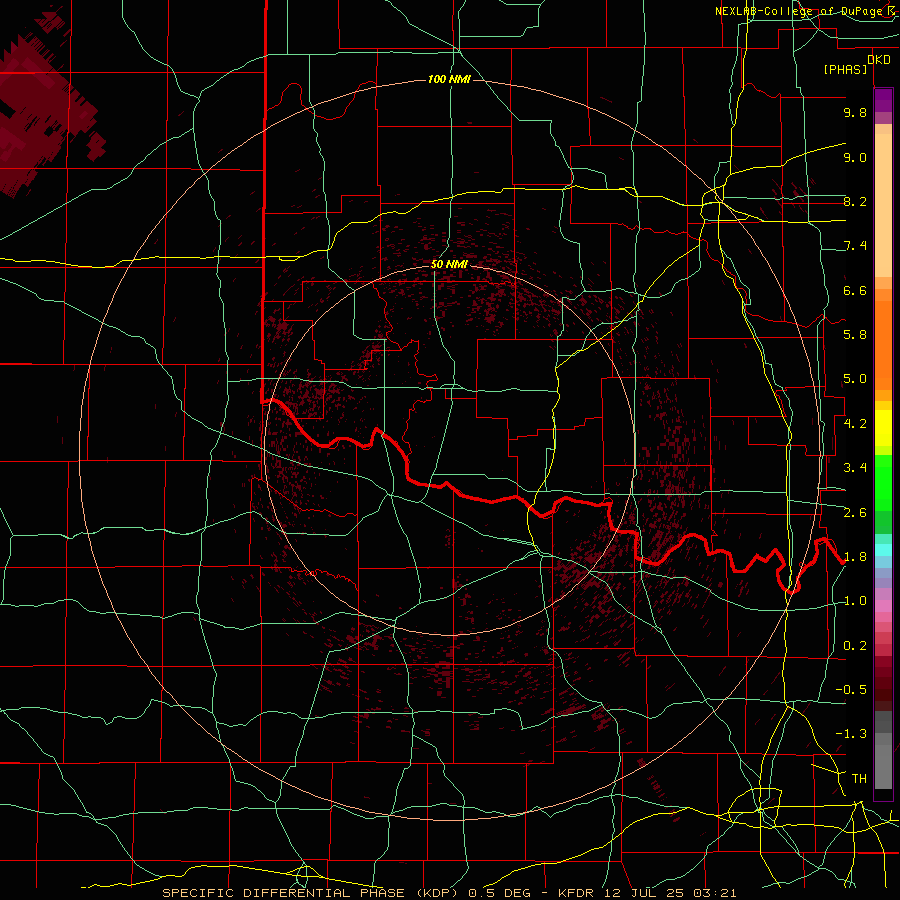The height and width of the screenshot is (900, 900).
Task: Click the '50 NMI' range ring label
Action: point(449,264)
